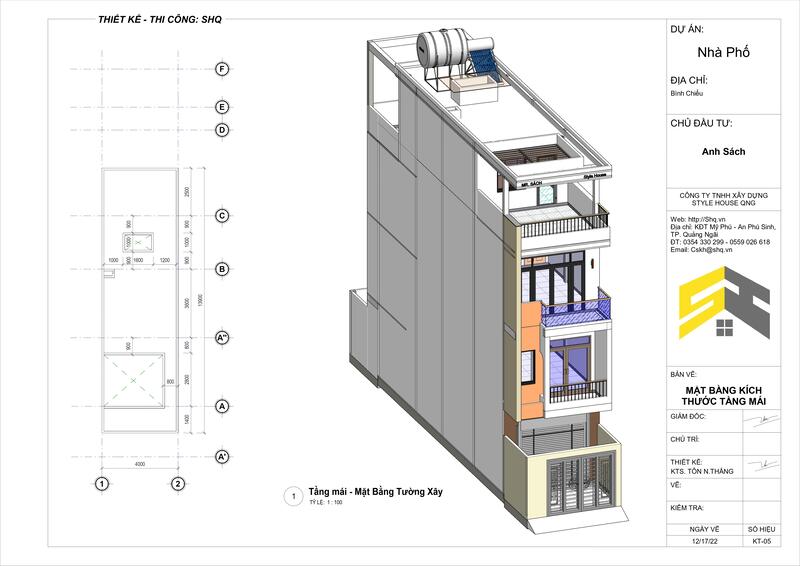Select the front gate of the house
800x566 pixels.
point(579,483)
